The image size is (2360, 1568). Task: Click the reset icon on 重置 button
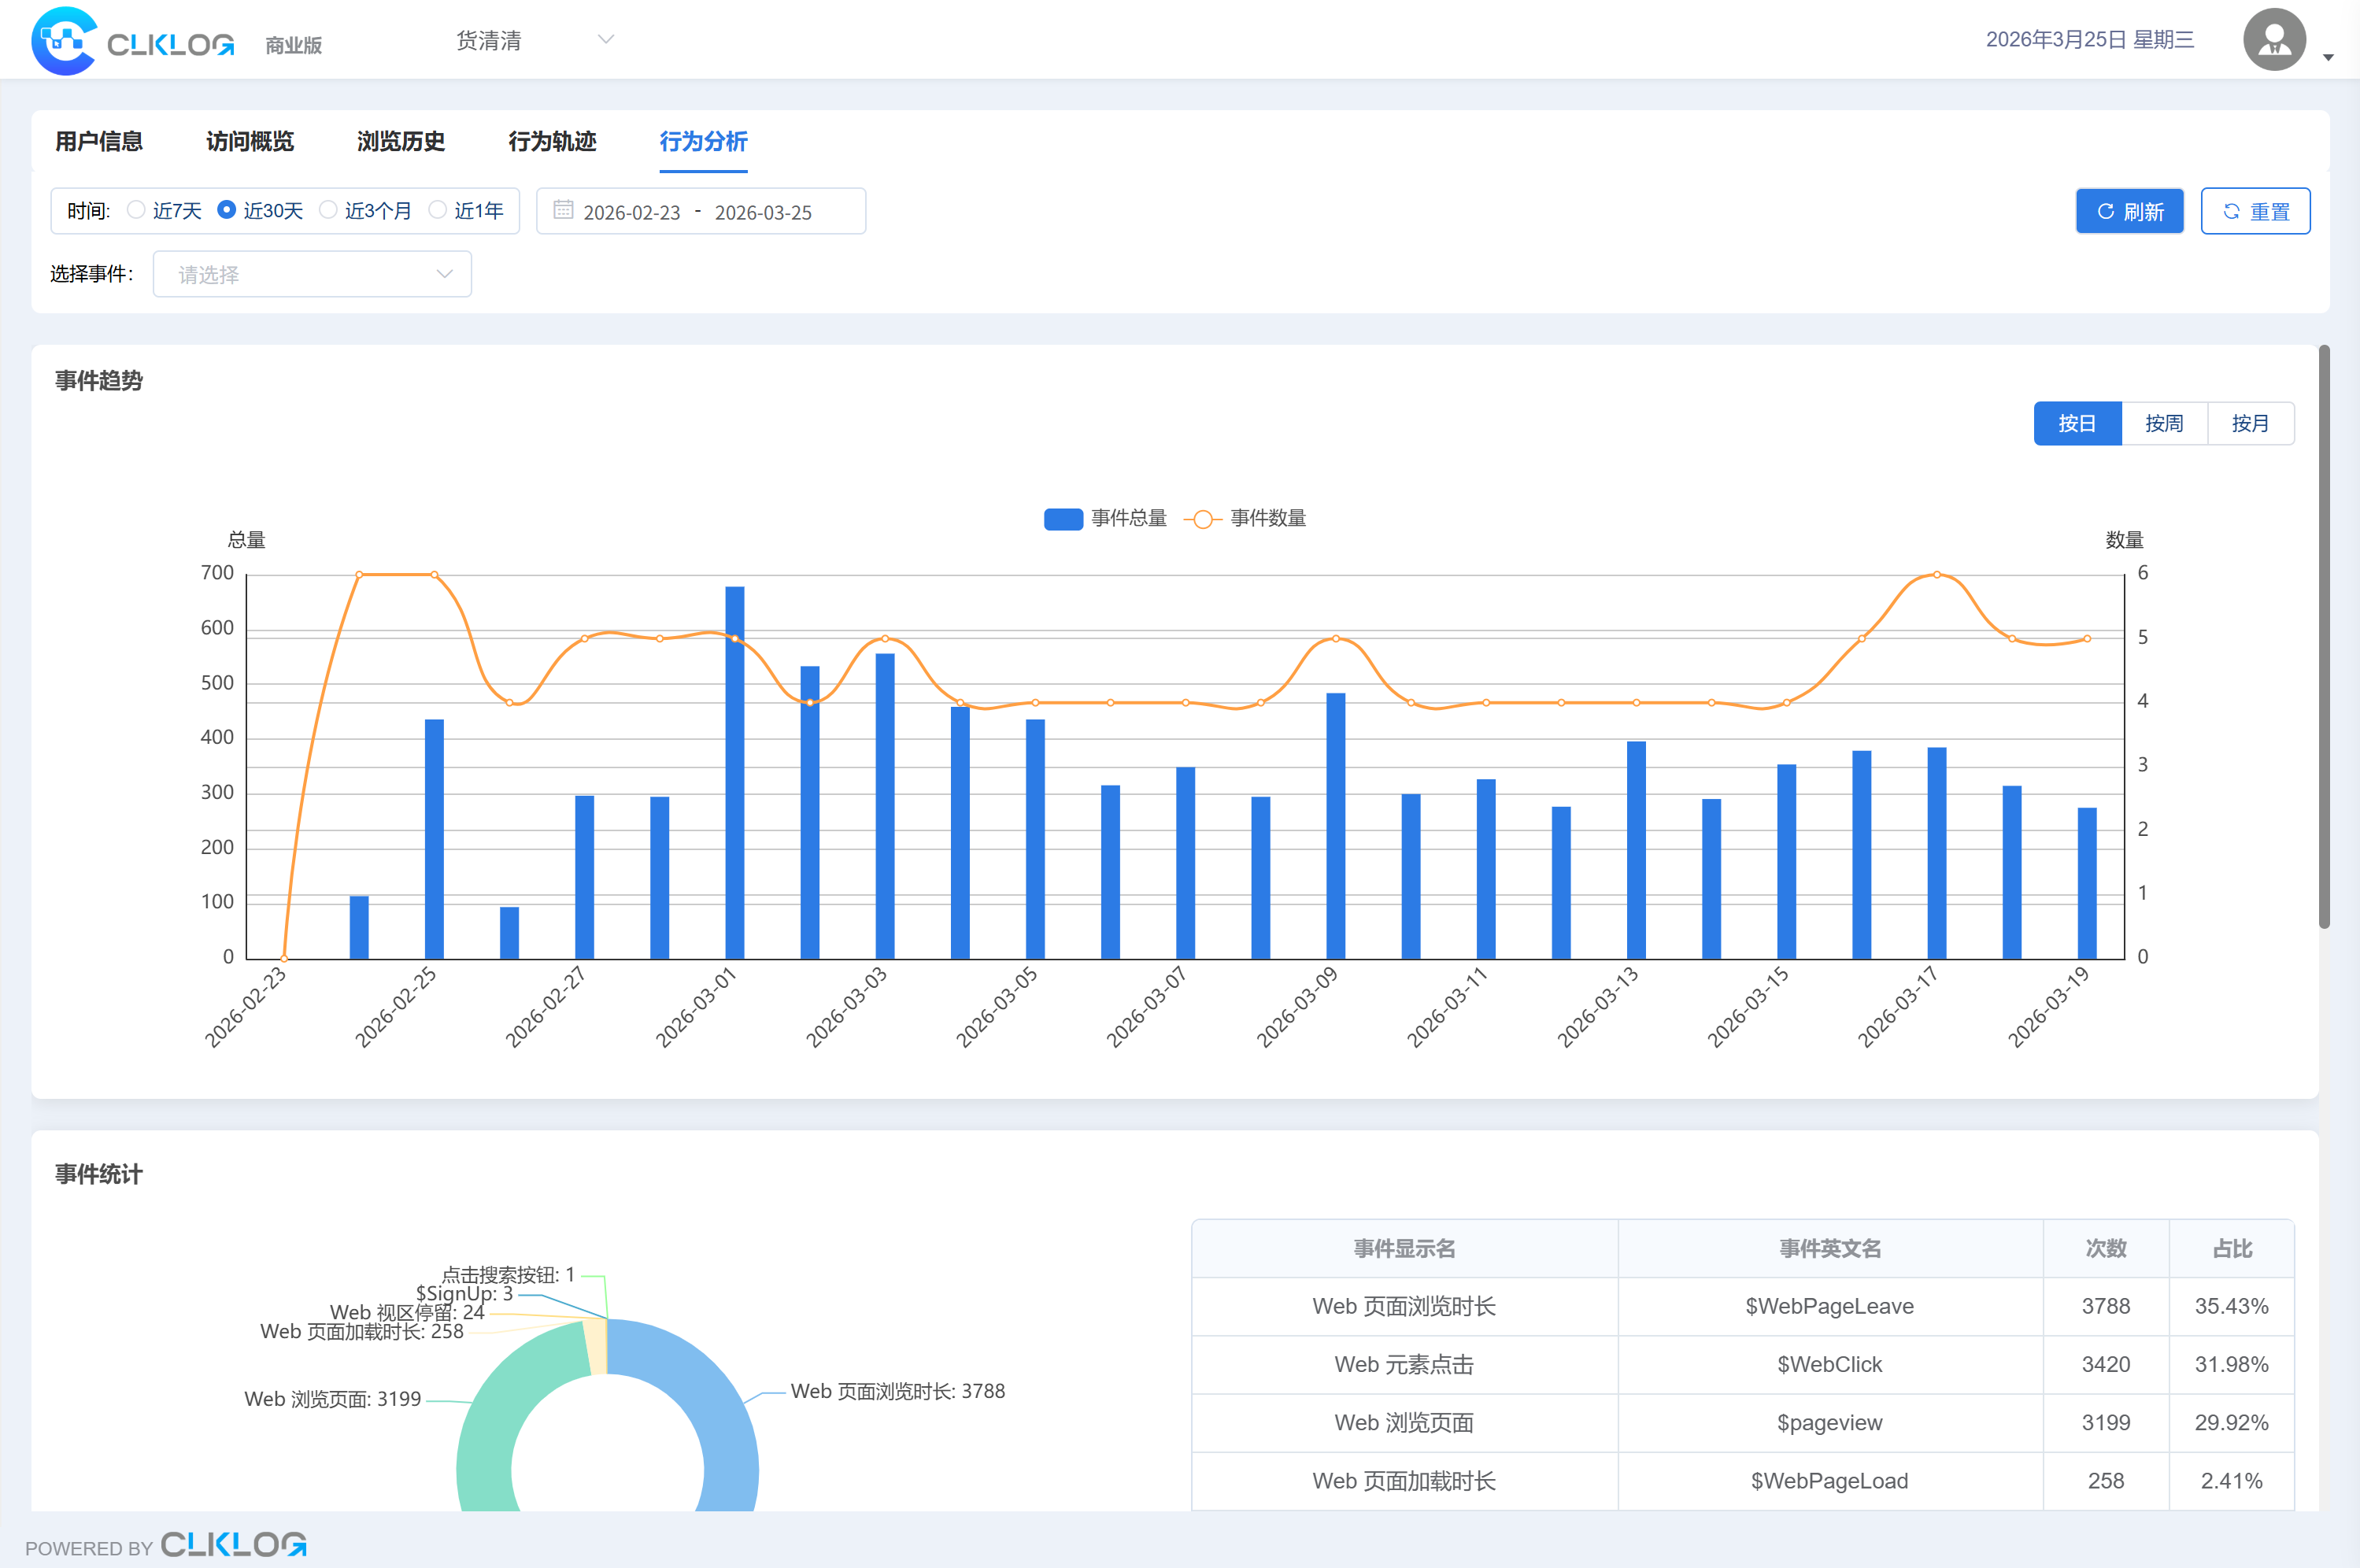click(x=2231, y=212)
